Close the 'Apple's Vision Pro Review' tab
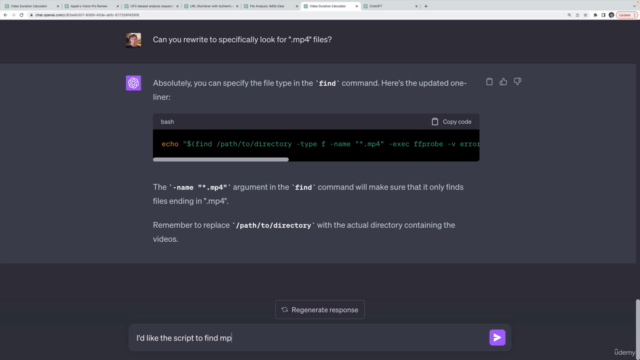The height and width of the screenshot is (360, 640). point(118,6)
